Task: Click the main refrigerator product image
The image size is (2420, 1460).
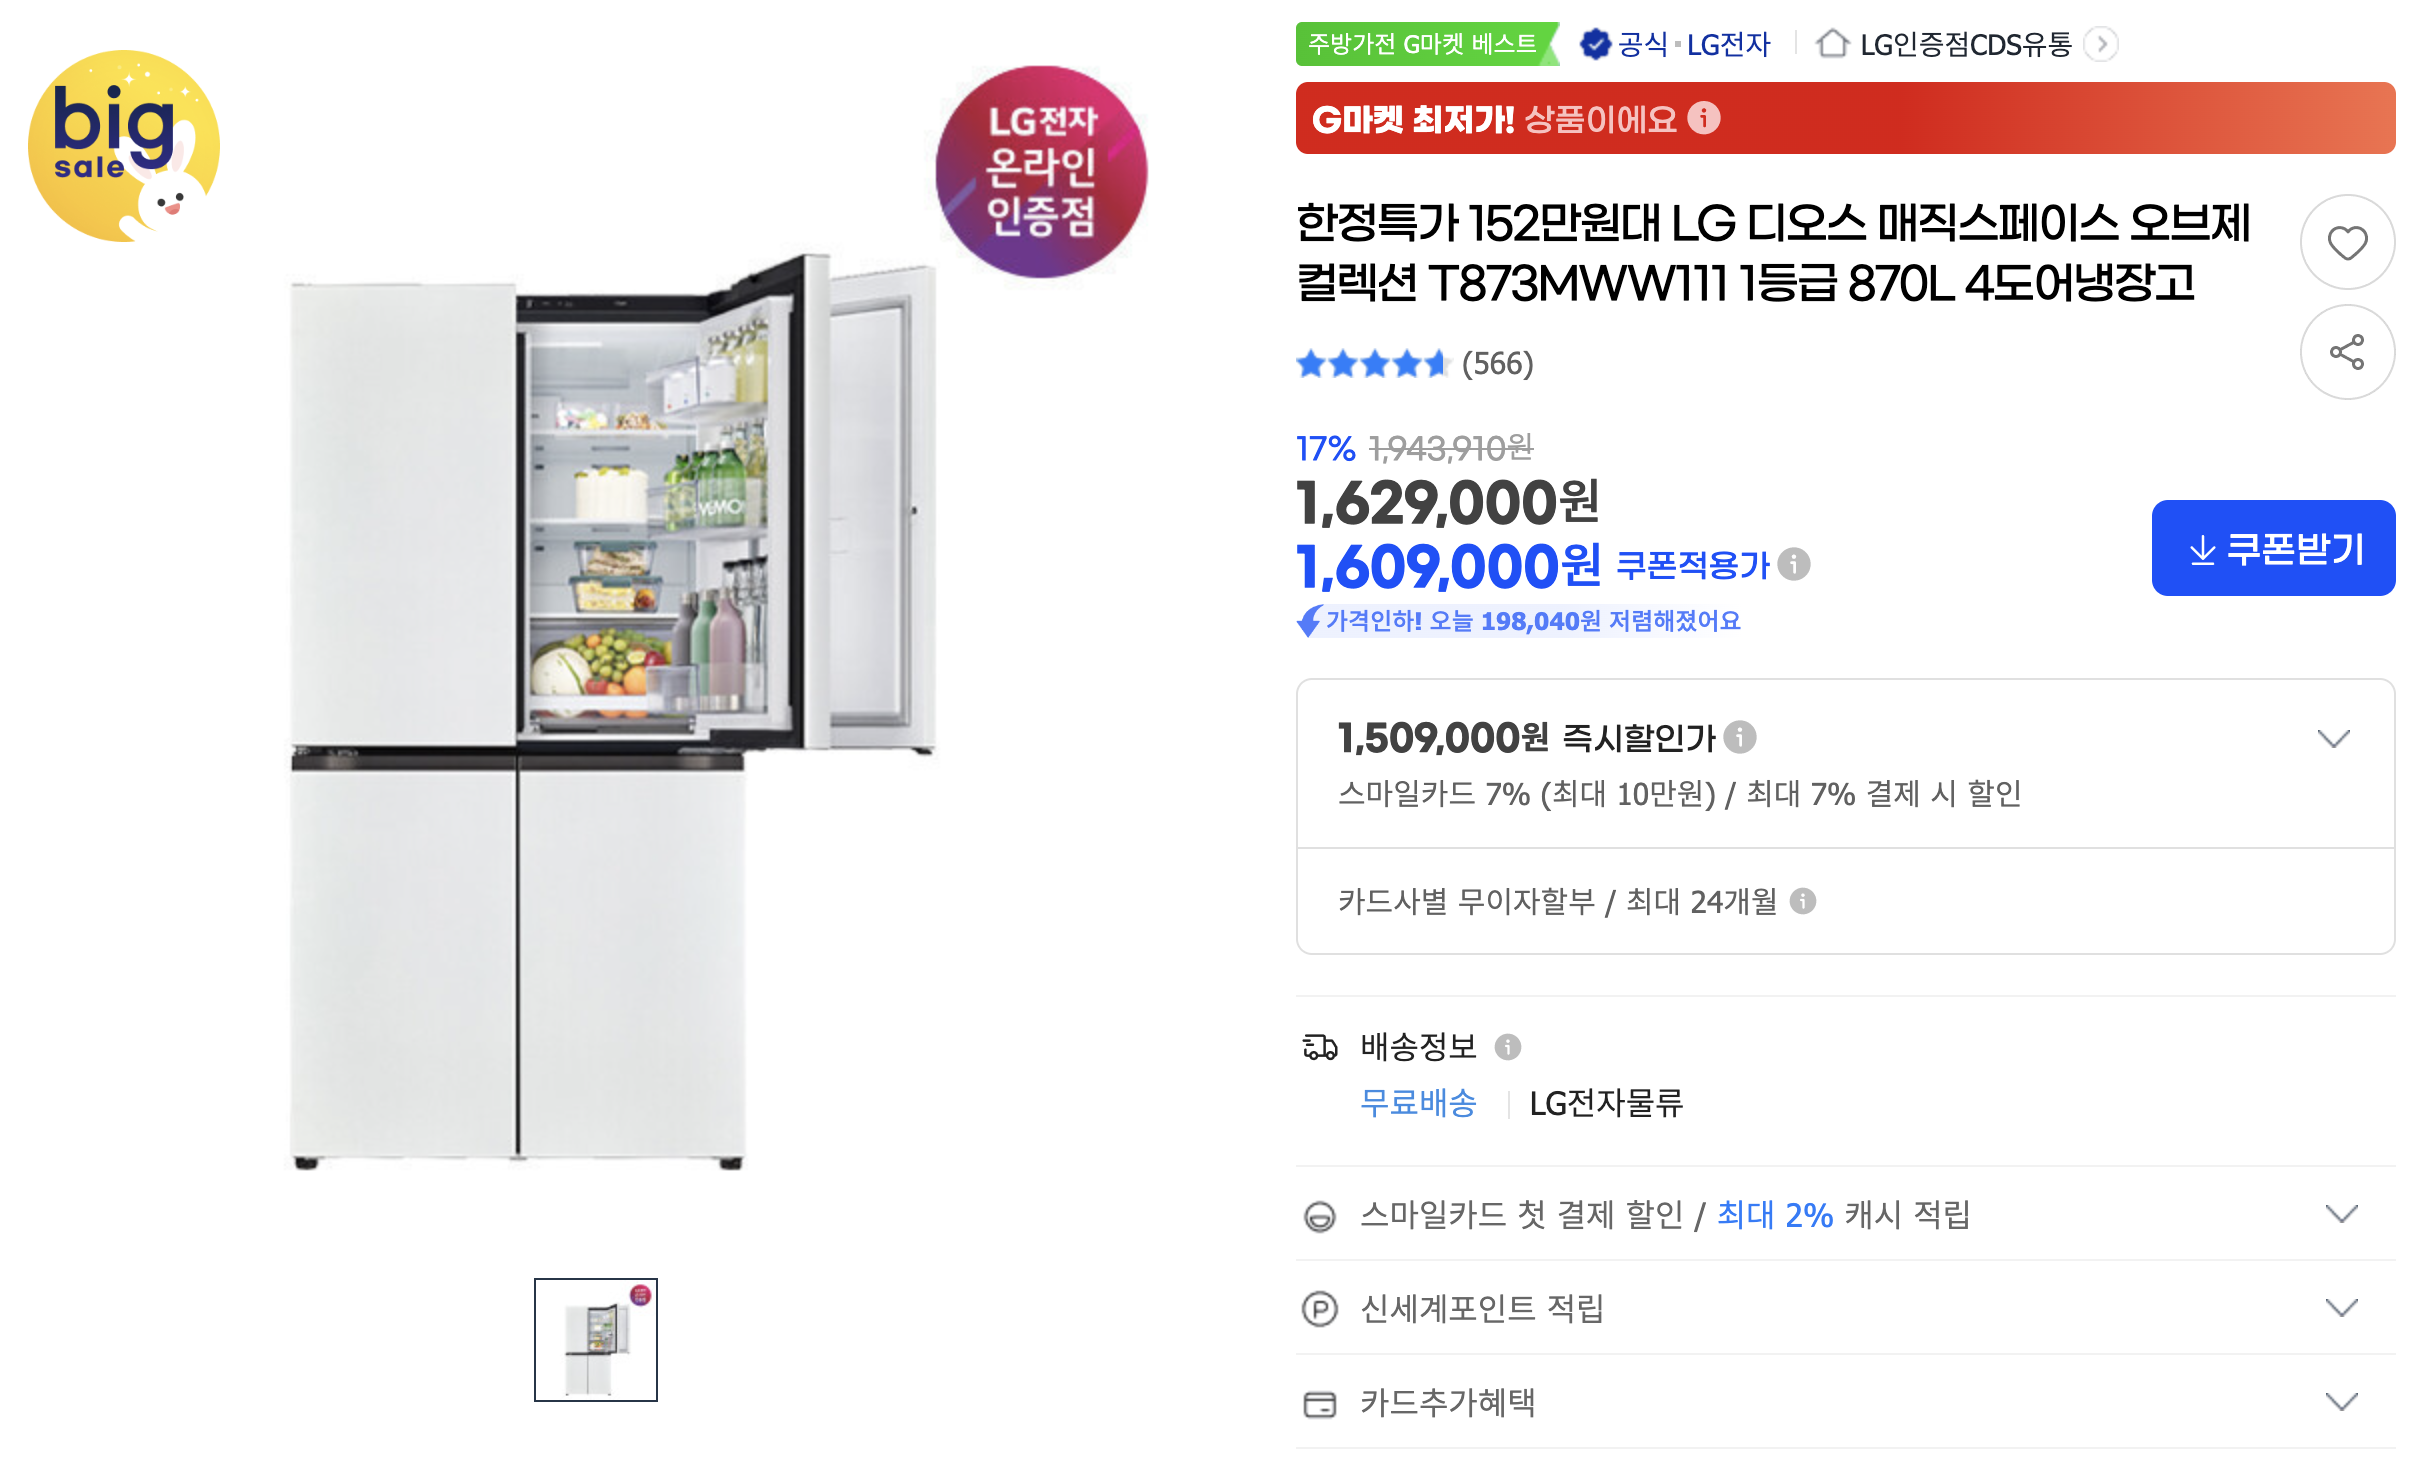Action: click(612, 710)
